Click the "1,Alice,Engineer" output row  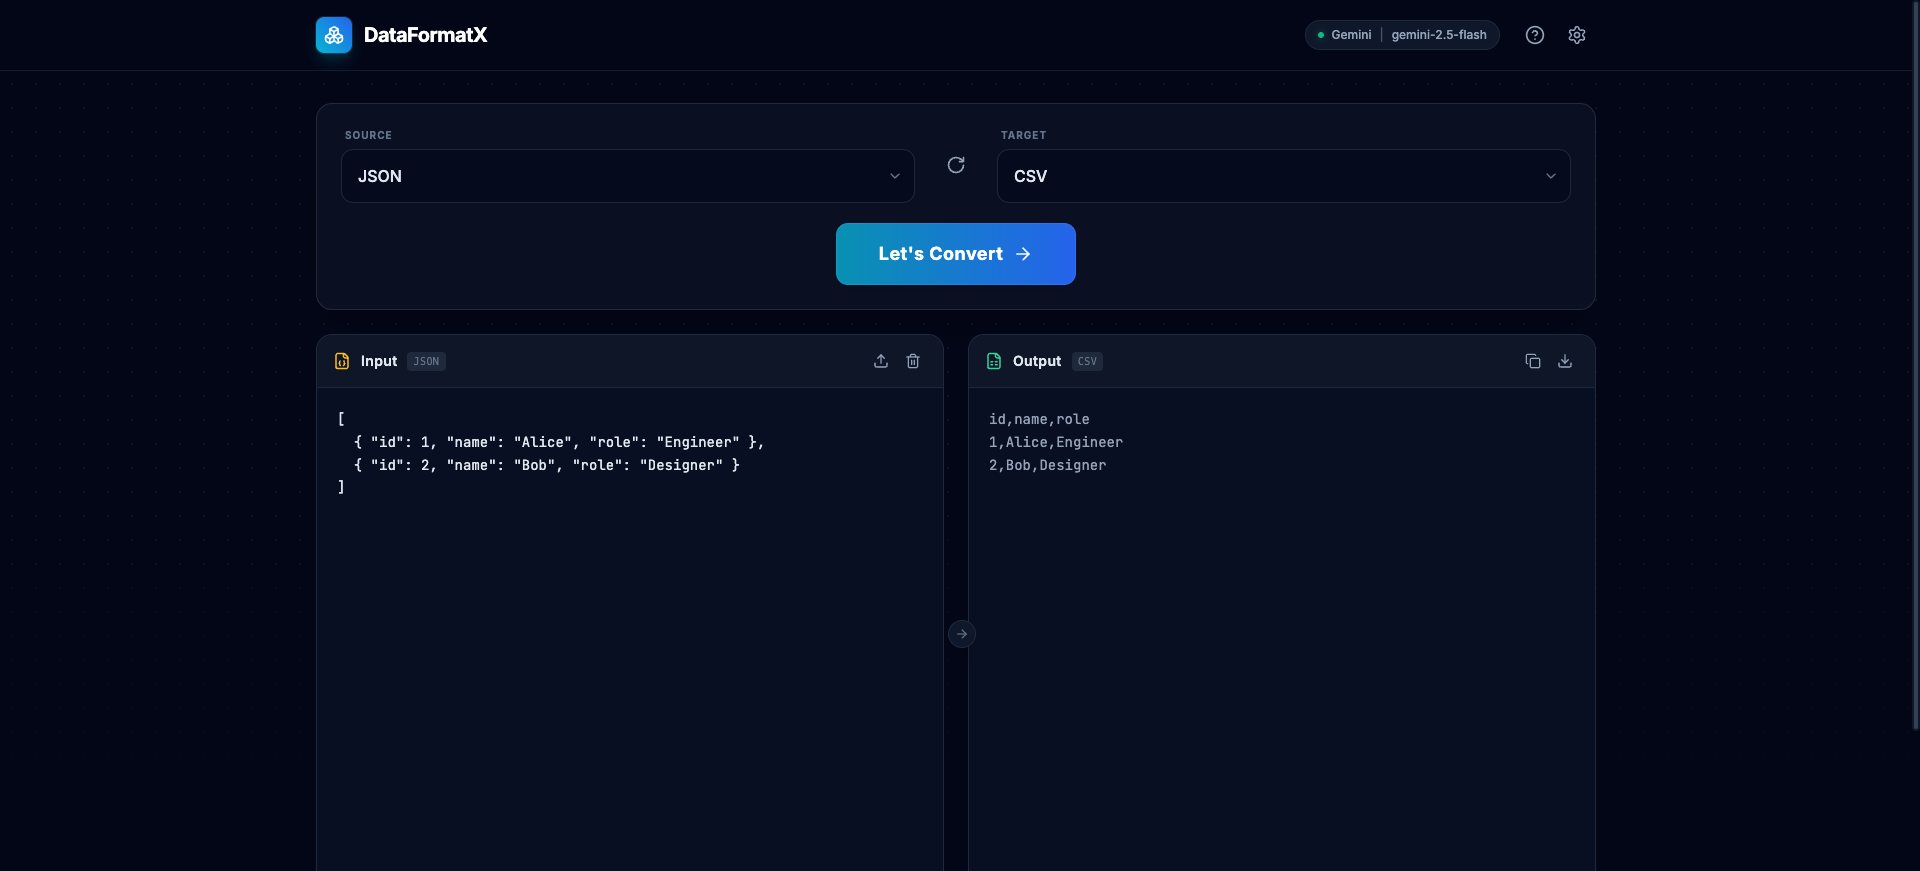pyautogui.click(x=1056, y=442)
